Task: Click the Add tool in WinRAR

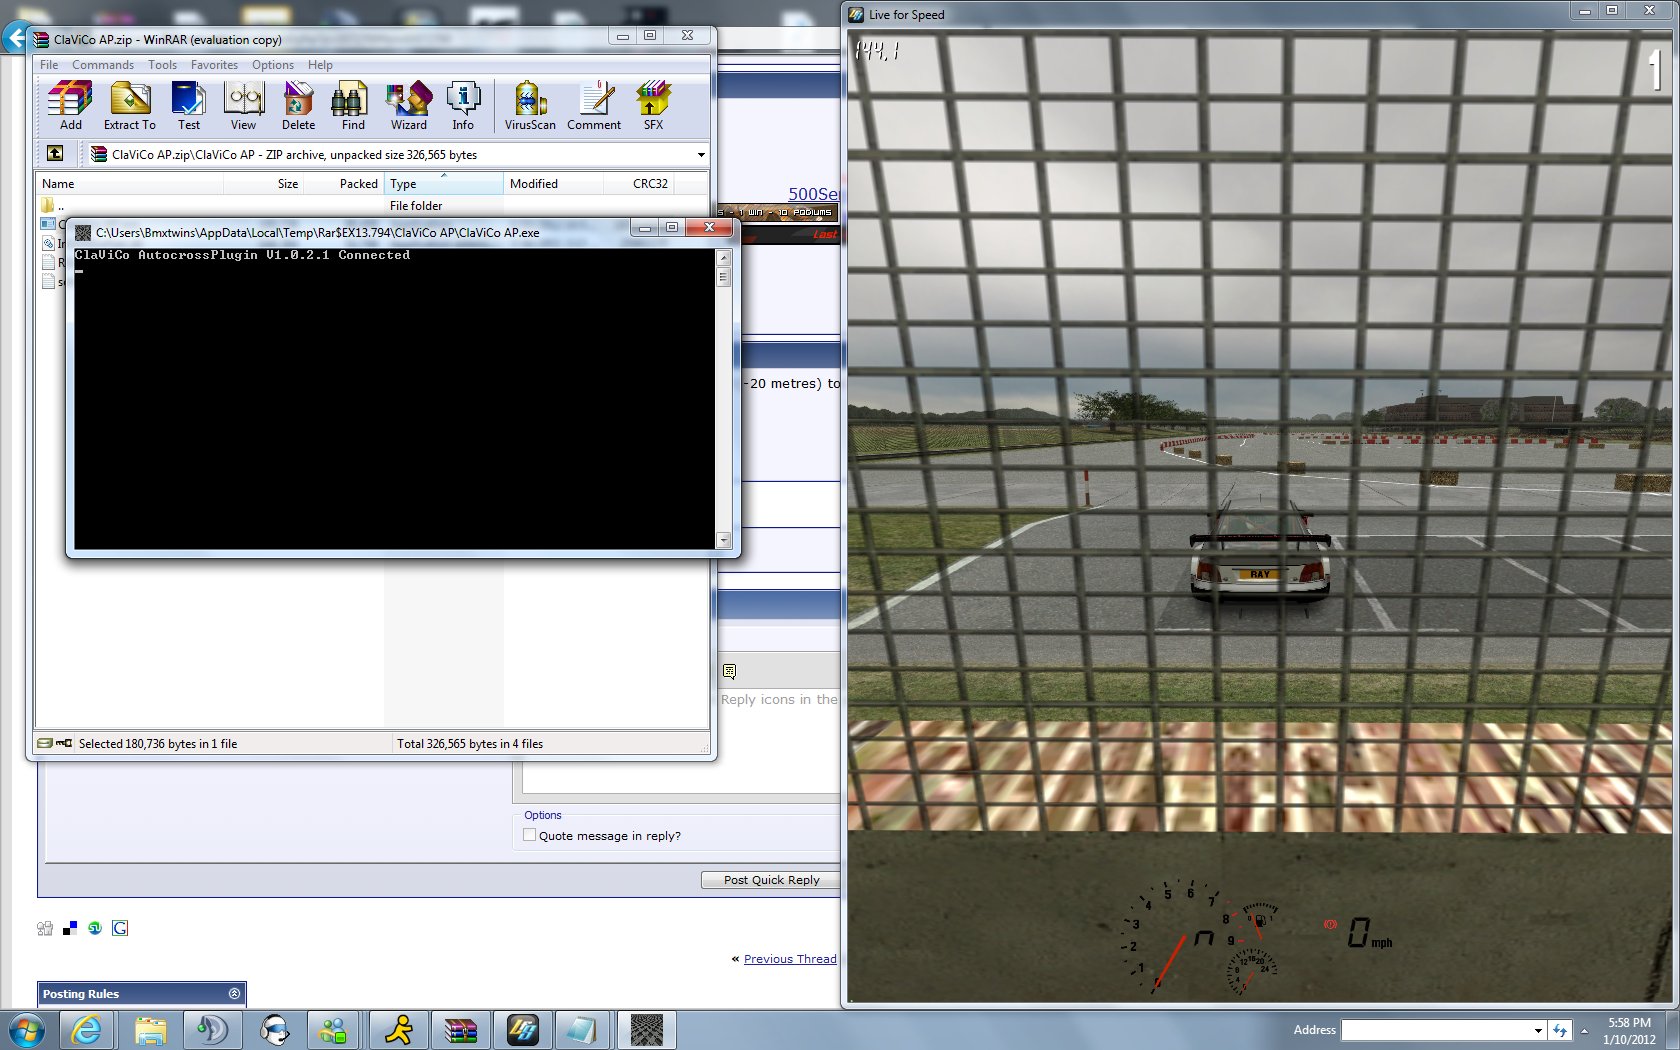Action: pyautogui.click(x=70, y=105)
